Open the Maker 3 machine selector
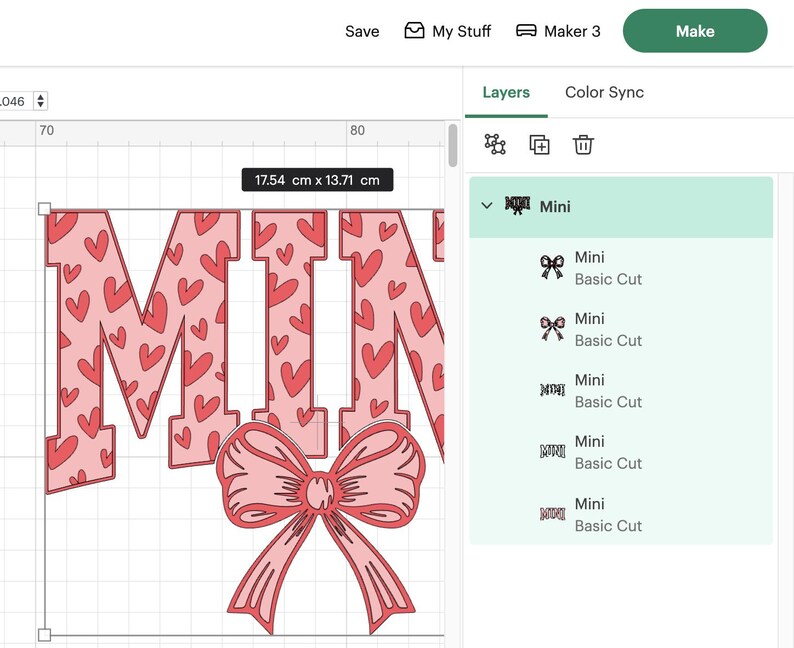This screenshot has height=648, width=794. [x=558, y=31]
